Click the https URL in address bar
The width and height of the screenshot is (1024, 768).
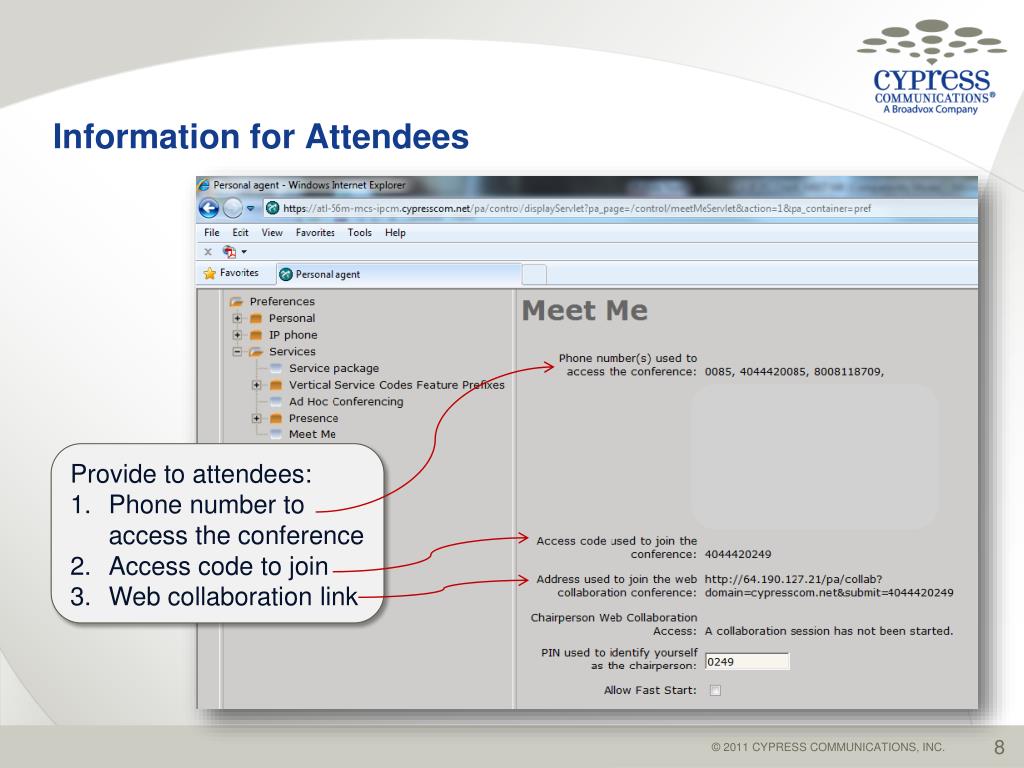(x=577, y=208)
